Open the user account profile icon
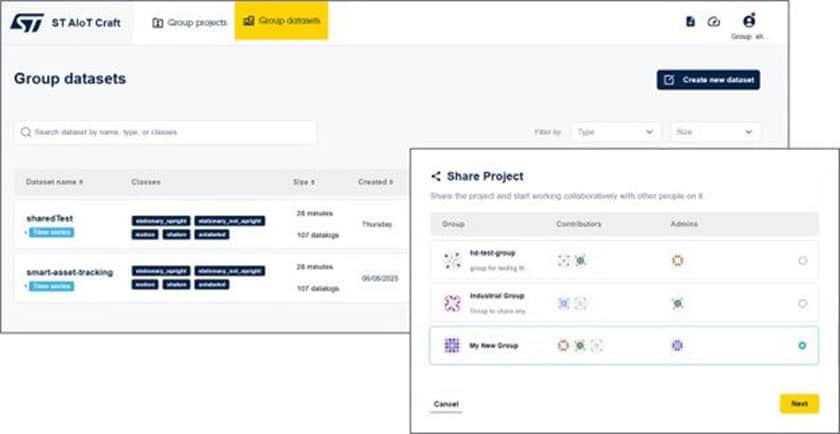This screenshot has height=434, width=840. pyautogui.click(x=748, y=21)
